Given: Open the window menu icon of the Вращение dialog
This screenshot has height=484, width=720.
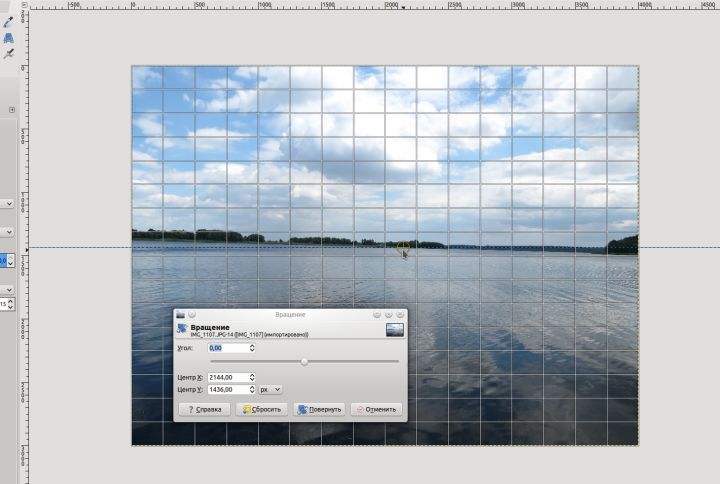Looking at the screenshot, I should click(180, 314).
